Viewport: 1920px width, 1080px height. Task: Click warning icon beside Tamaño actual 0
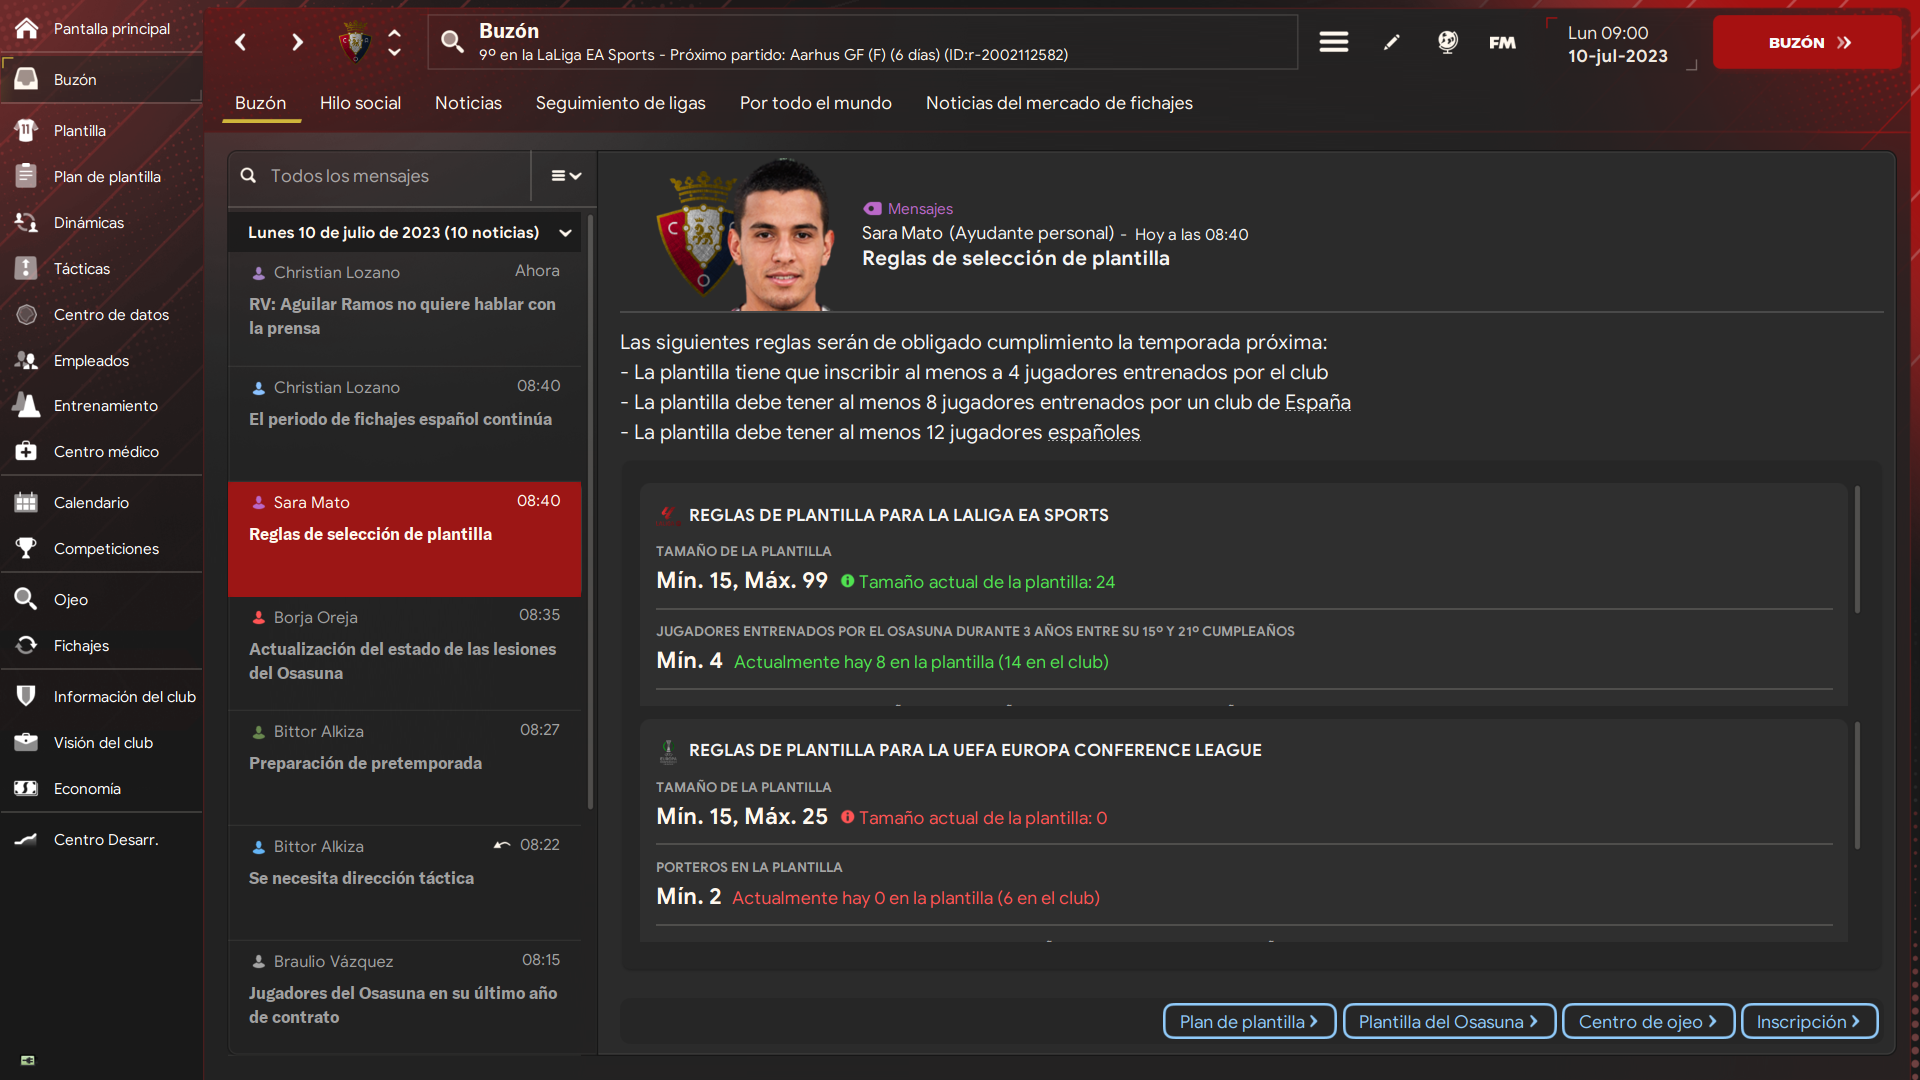point(847,817)
